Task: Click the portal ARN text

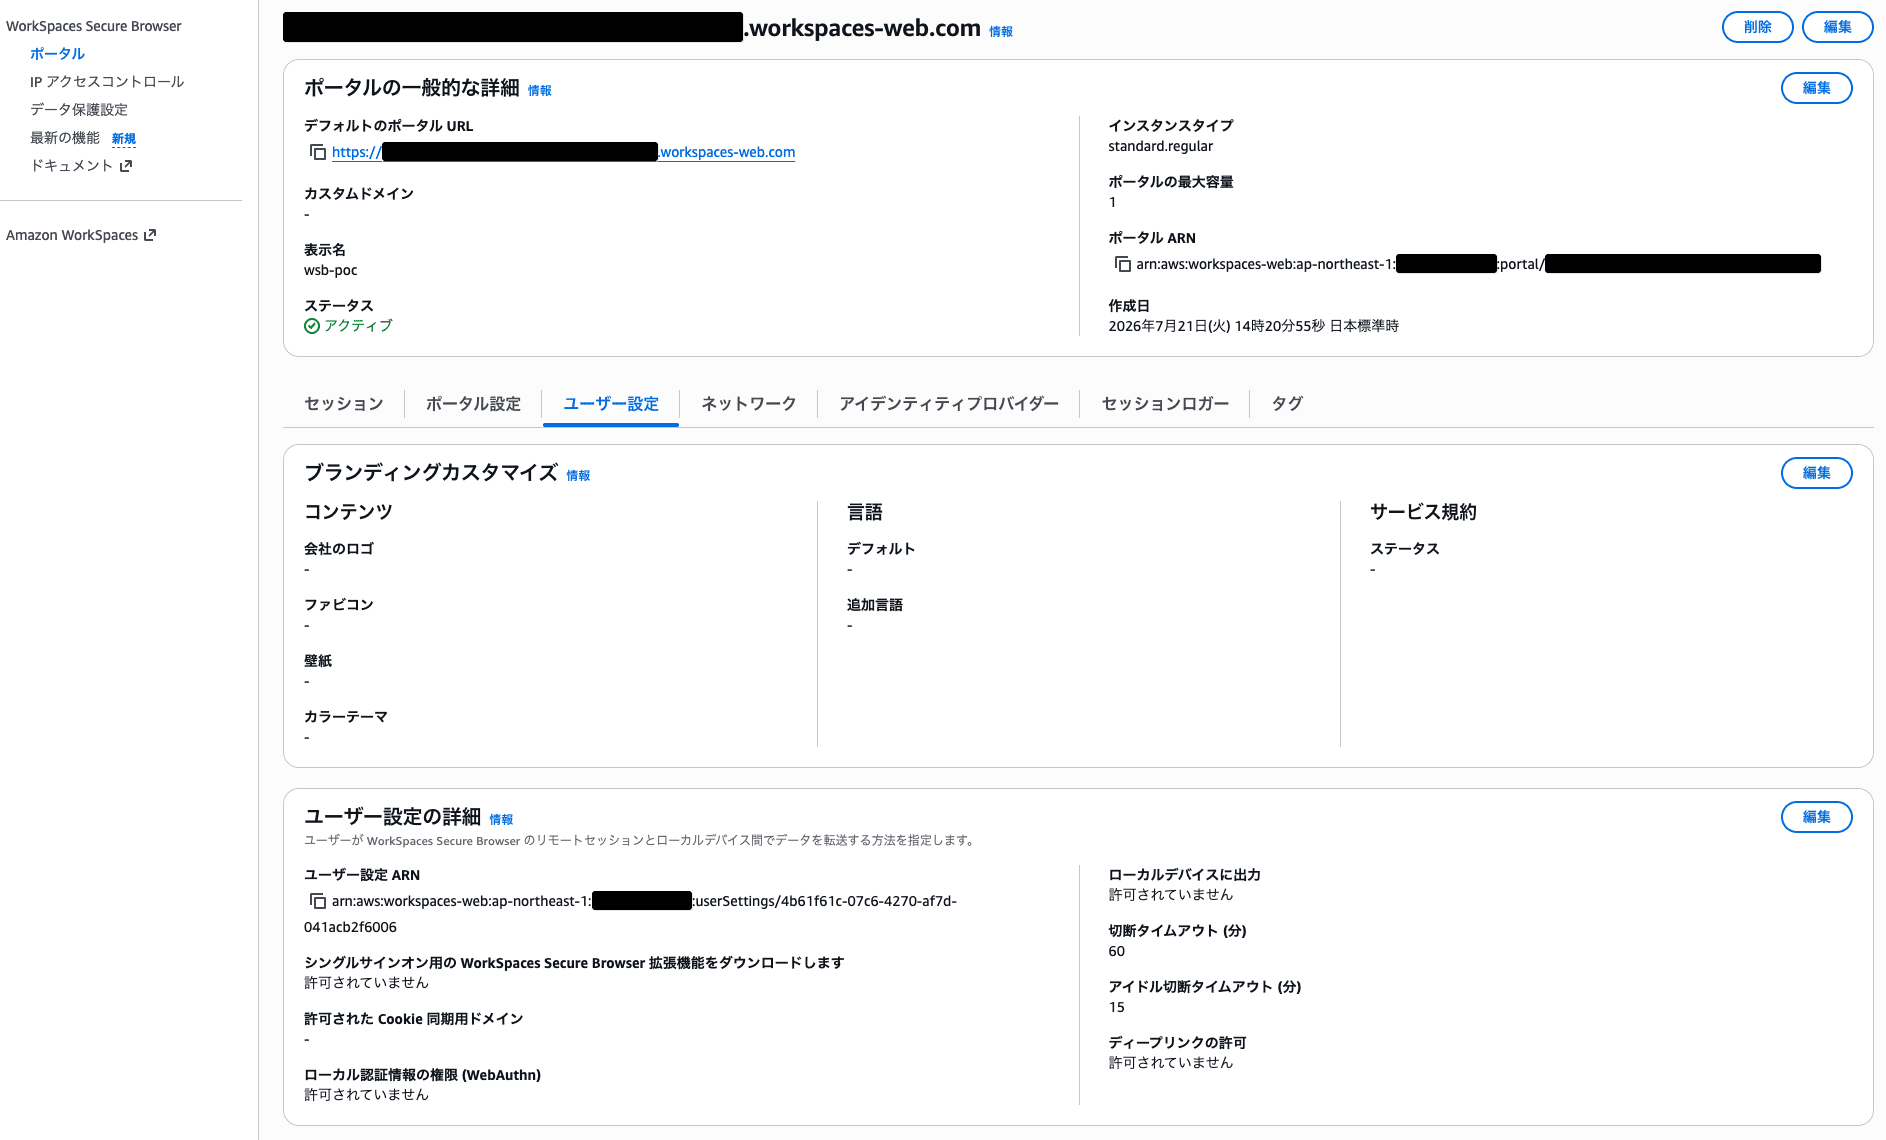Action: [1478, 264]
